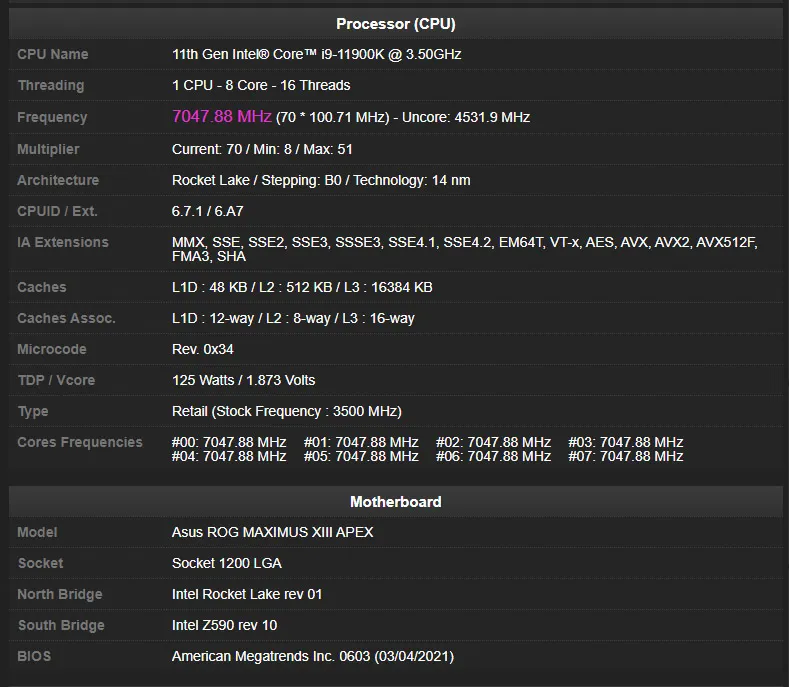Click core #07 frequency entry

[626, 456]
